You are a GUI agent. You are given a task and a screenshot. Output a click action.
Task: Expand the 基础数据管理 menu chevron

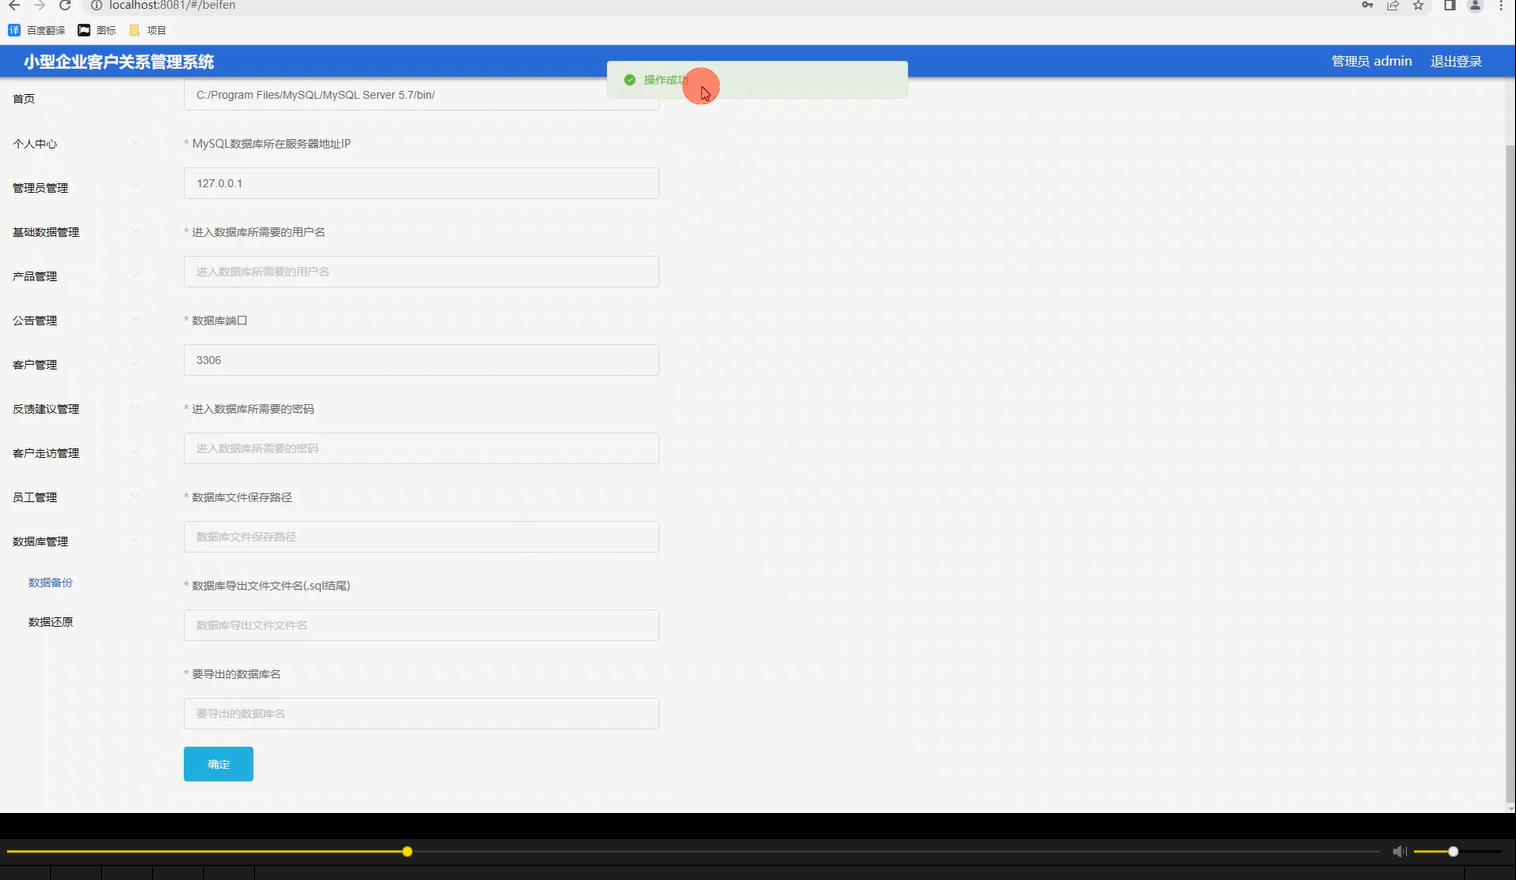pyautogui.click(x=135, y=231)
